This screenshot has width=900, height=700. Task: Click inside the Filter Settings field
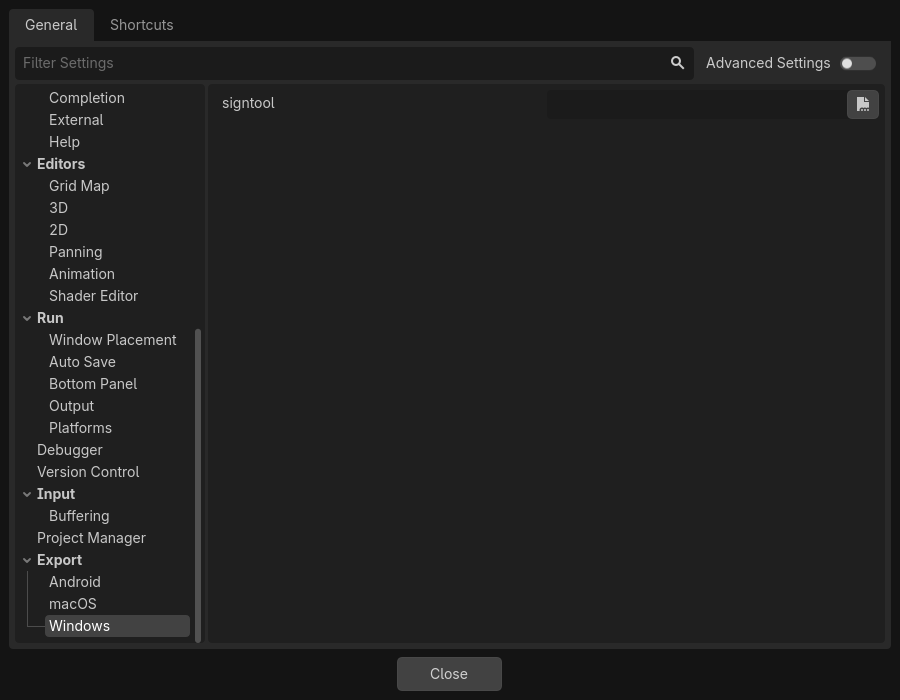pos(300,62)
